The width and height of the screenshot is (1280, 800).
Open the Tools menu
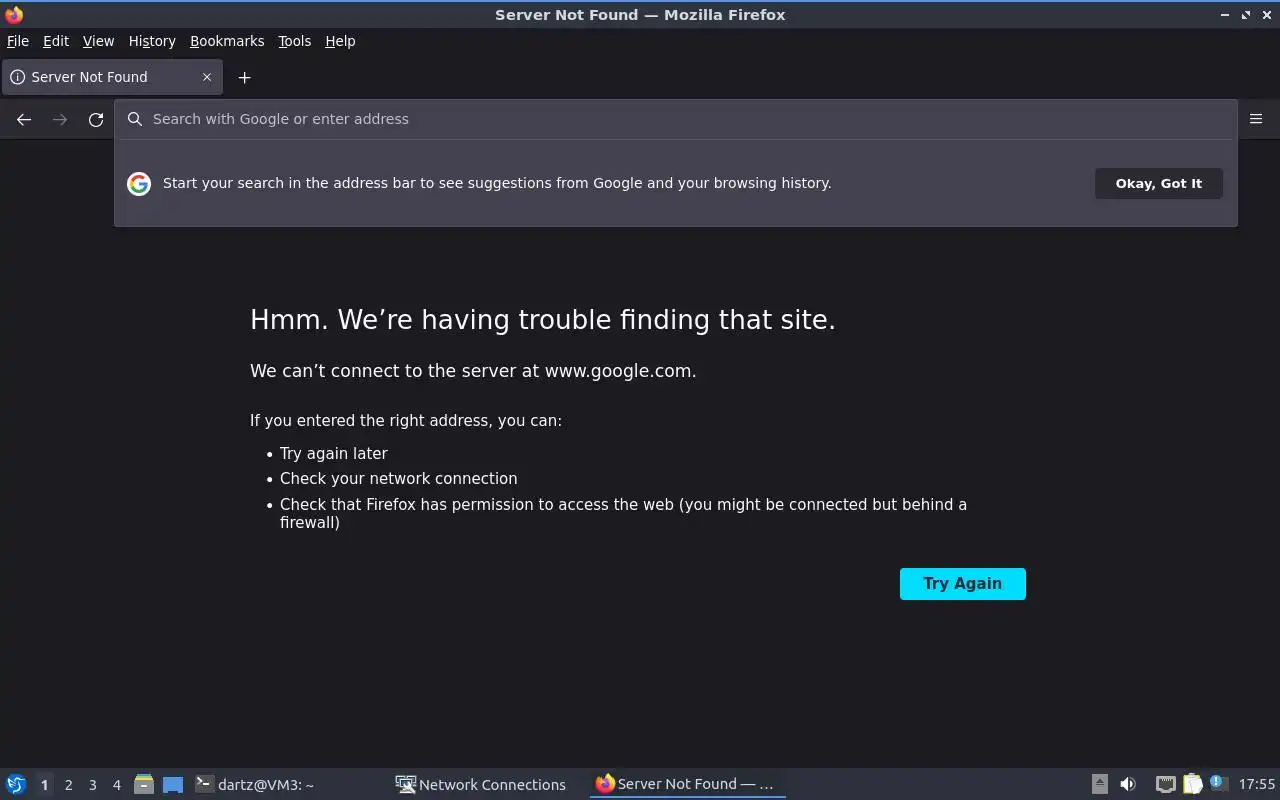tap(294, 41)
